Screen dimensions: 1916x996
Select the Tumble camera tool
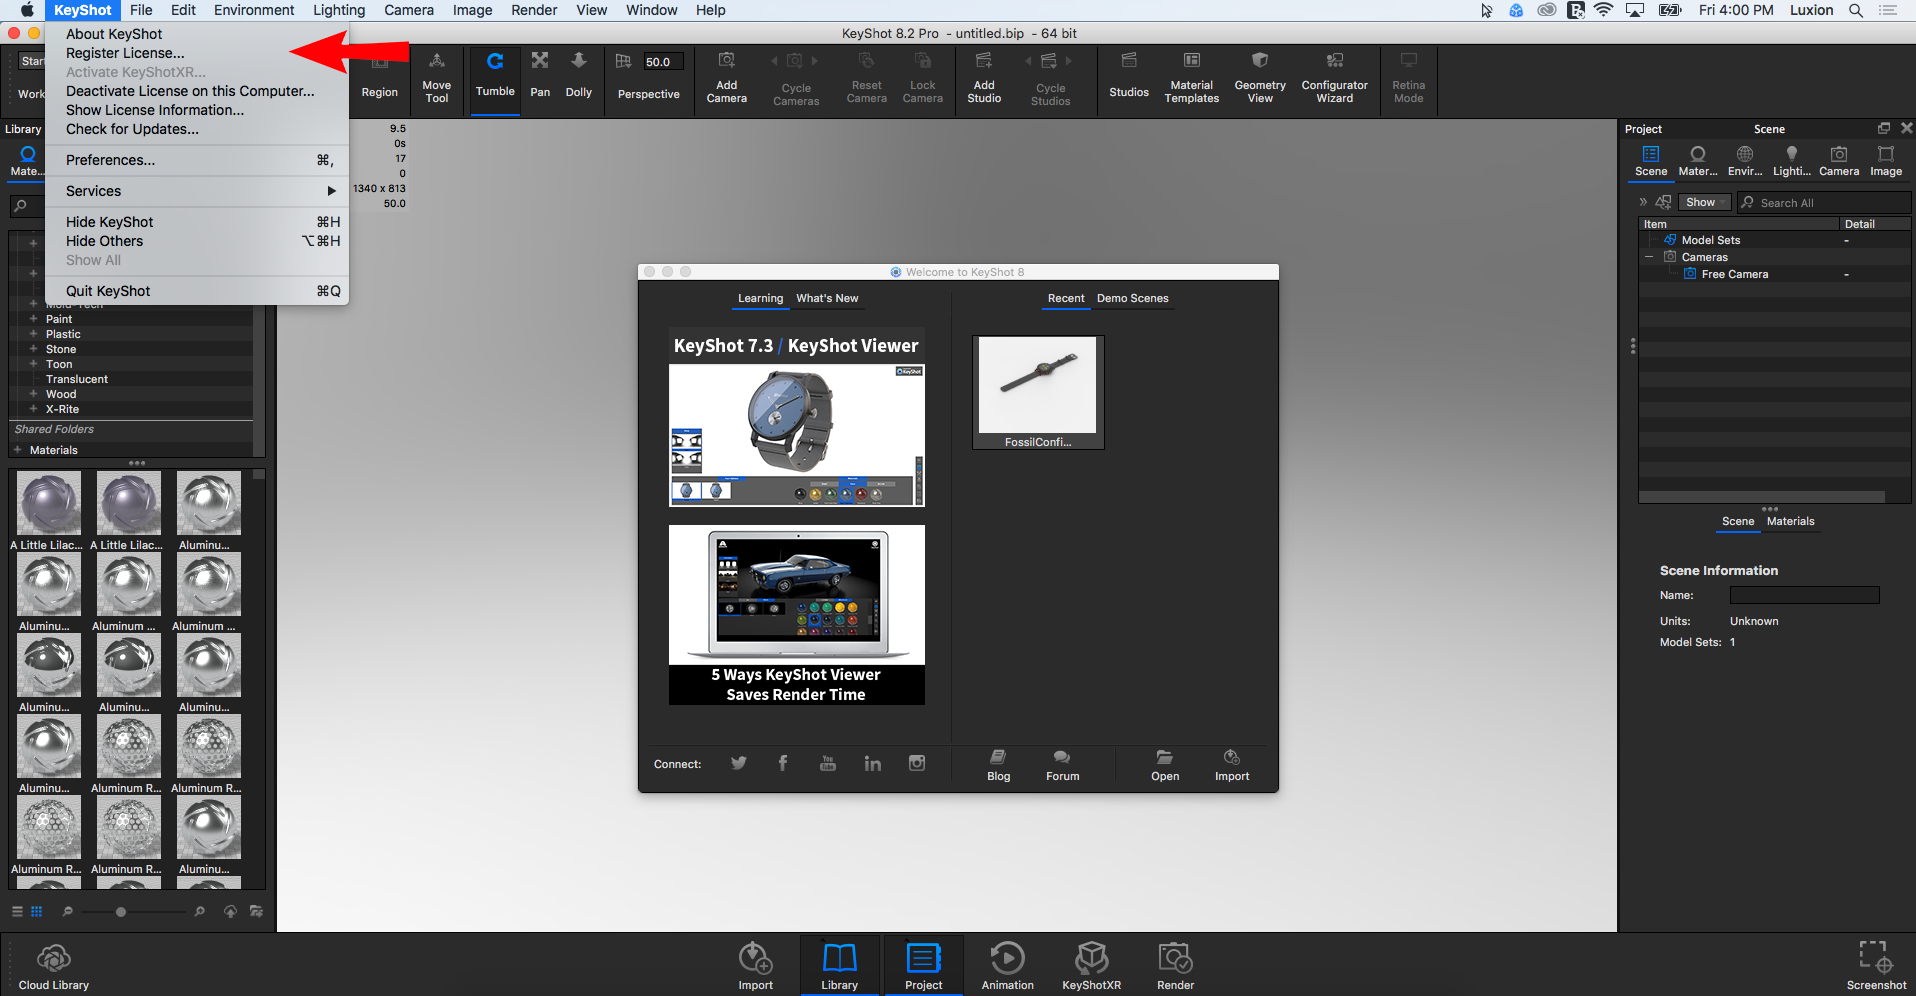click(x=495, y=74)
